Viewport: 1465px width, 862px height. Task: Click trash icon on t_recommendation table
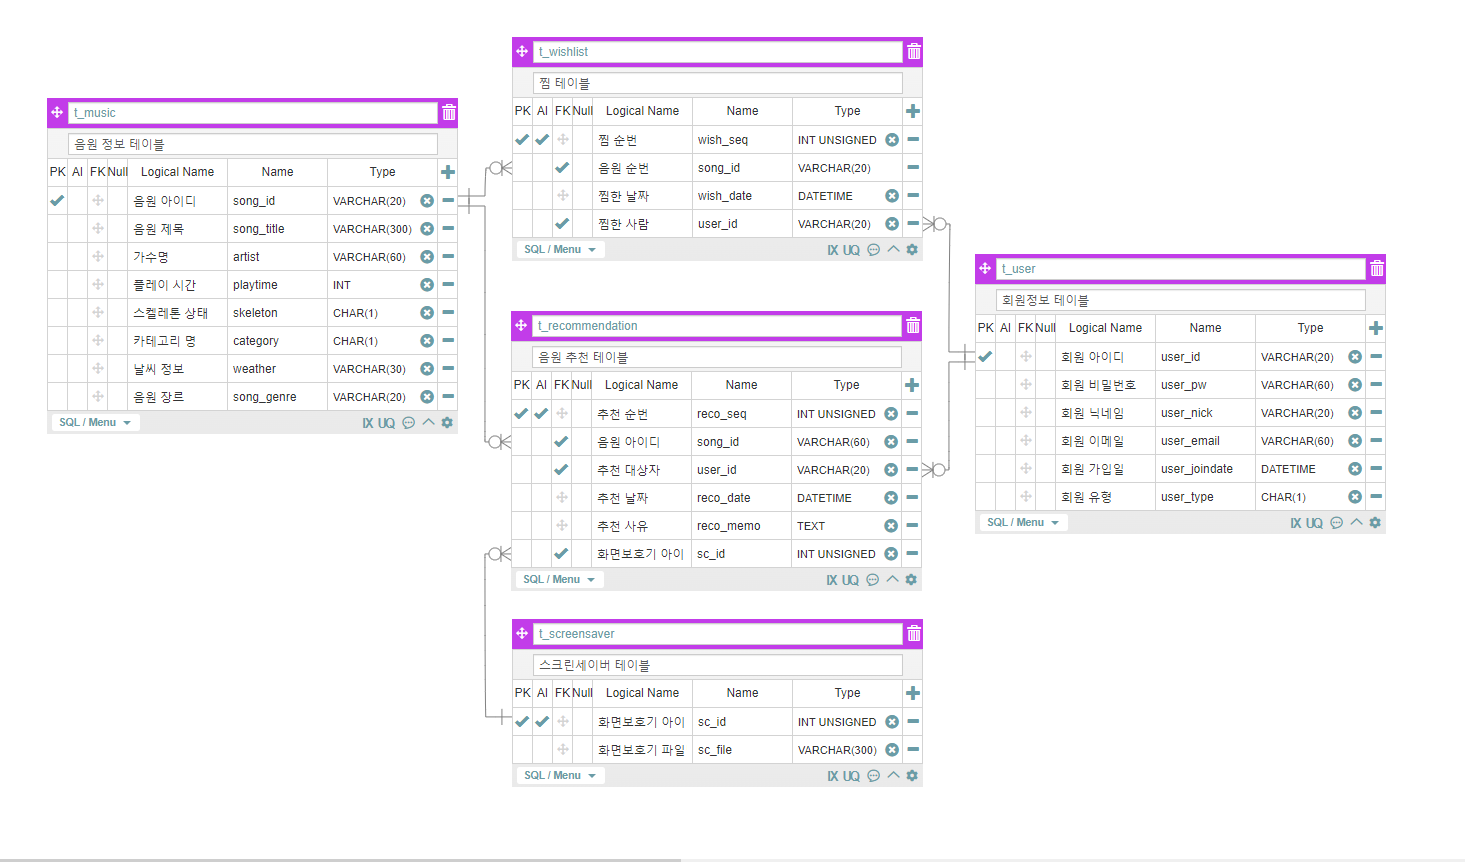coord(913,326)
